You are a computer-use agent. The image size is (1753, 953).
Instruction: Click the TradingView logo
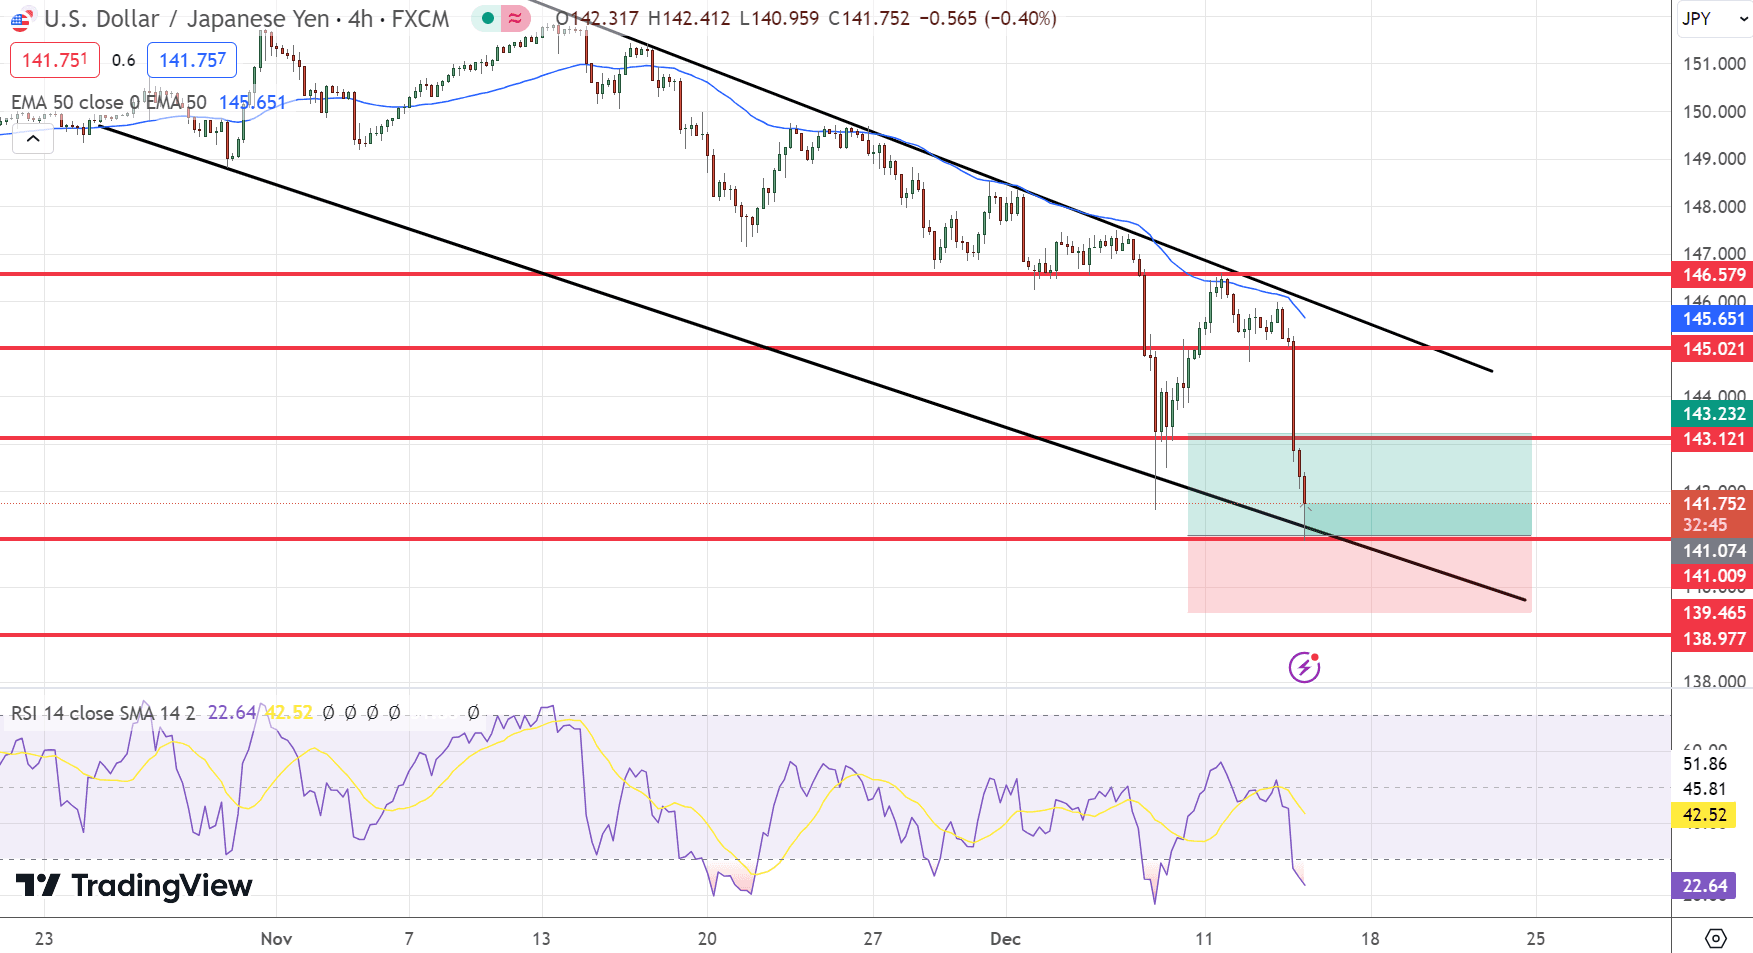click(x=134, y=885)
